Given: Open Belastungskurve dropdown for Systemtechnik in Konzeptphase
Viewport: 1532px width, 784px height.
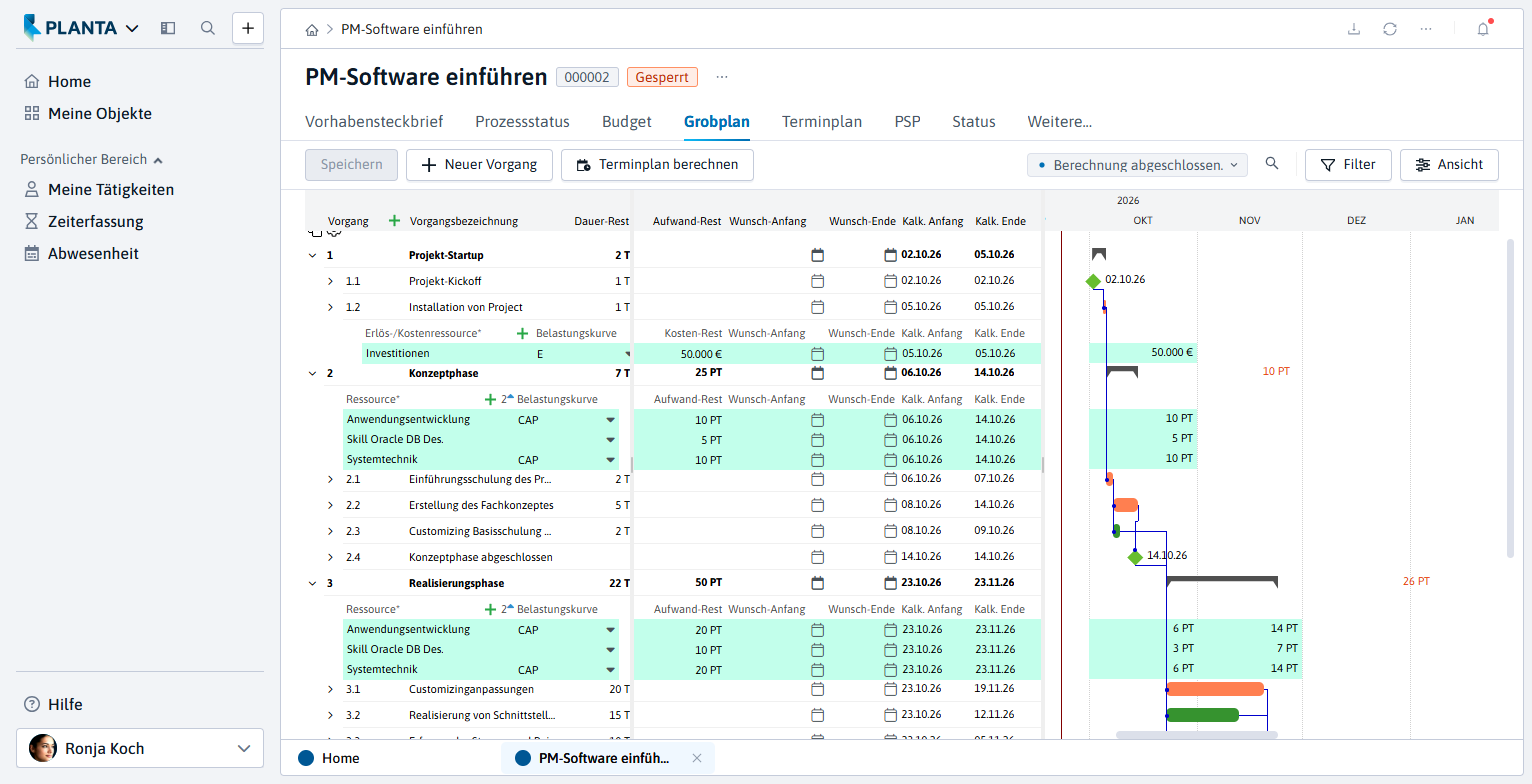Looking at the screenshot, I should point(610,460).
